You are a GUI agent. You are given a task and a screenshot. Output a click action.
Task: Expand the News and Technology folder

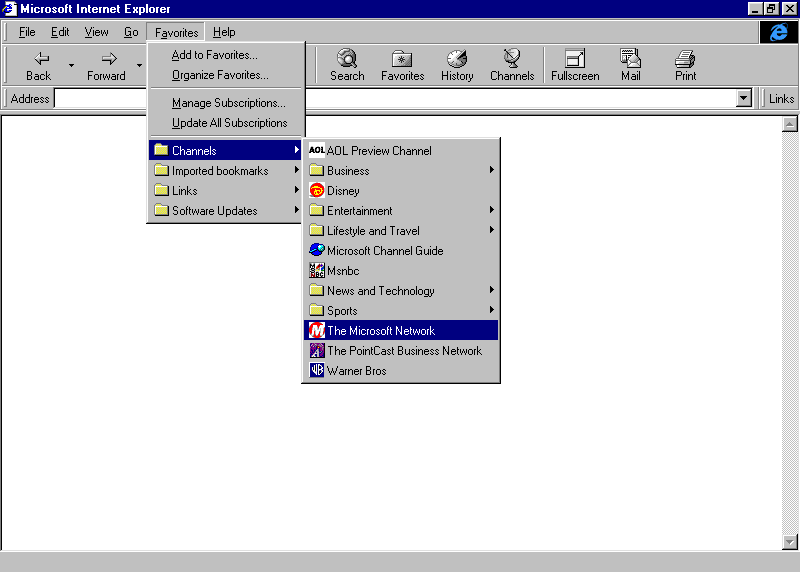(x=401, y=290)
